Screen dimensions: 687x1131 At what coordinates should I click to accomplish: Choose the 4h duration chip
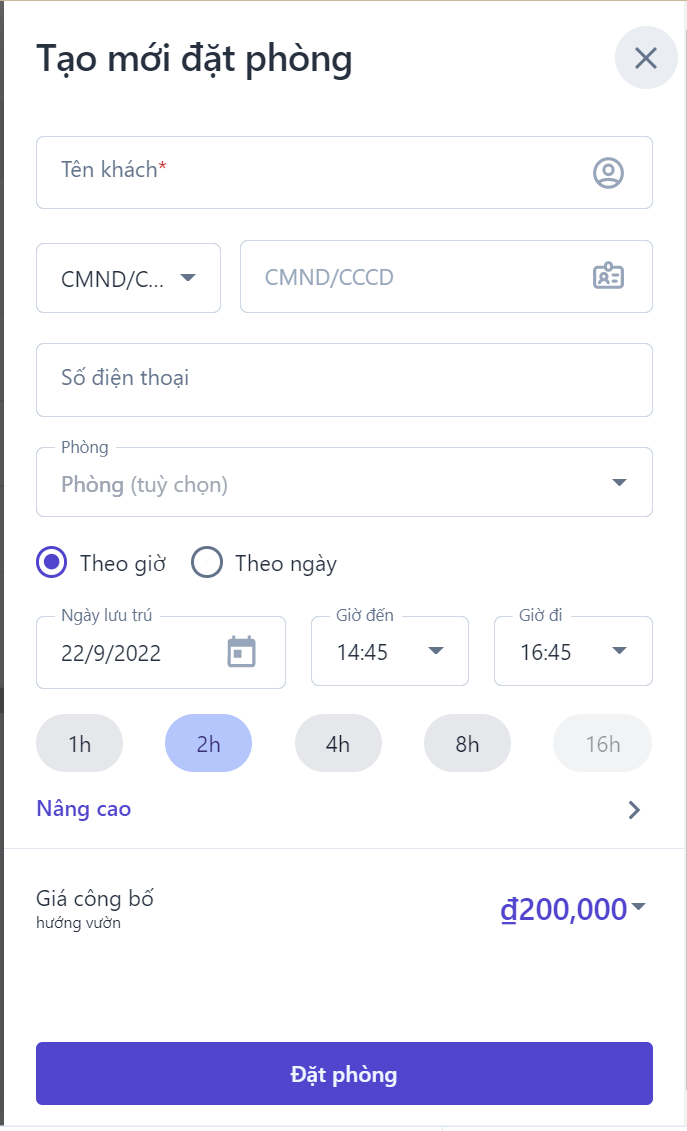338,744
